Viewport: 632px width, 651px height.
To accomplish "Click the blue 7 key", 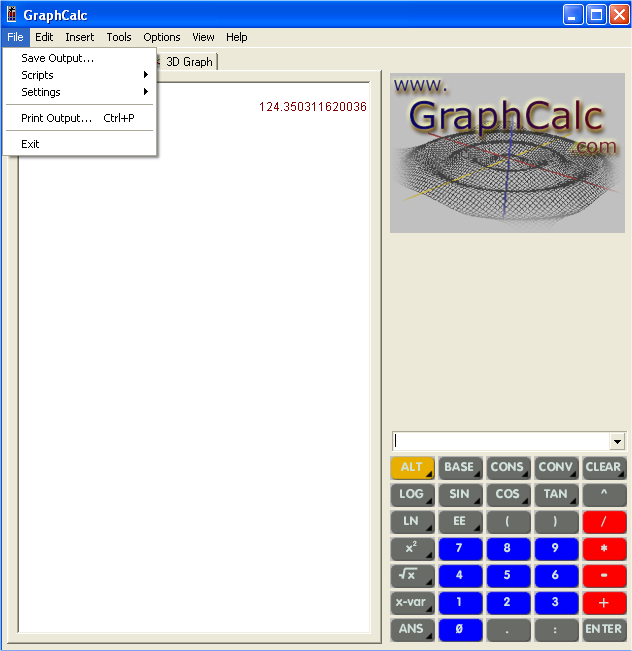I will pos(460,549).
